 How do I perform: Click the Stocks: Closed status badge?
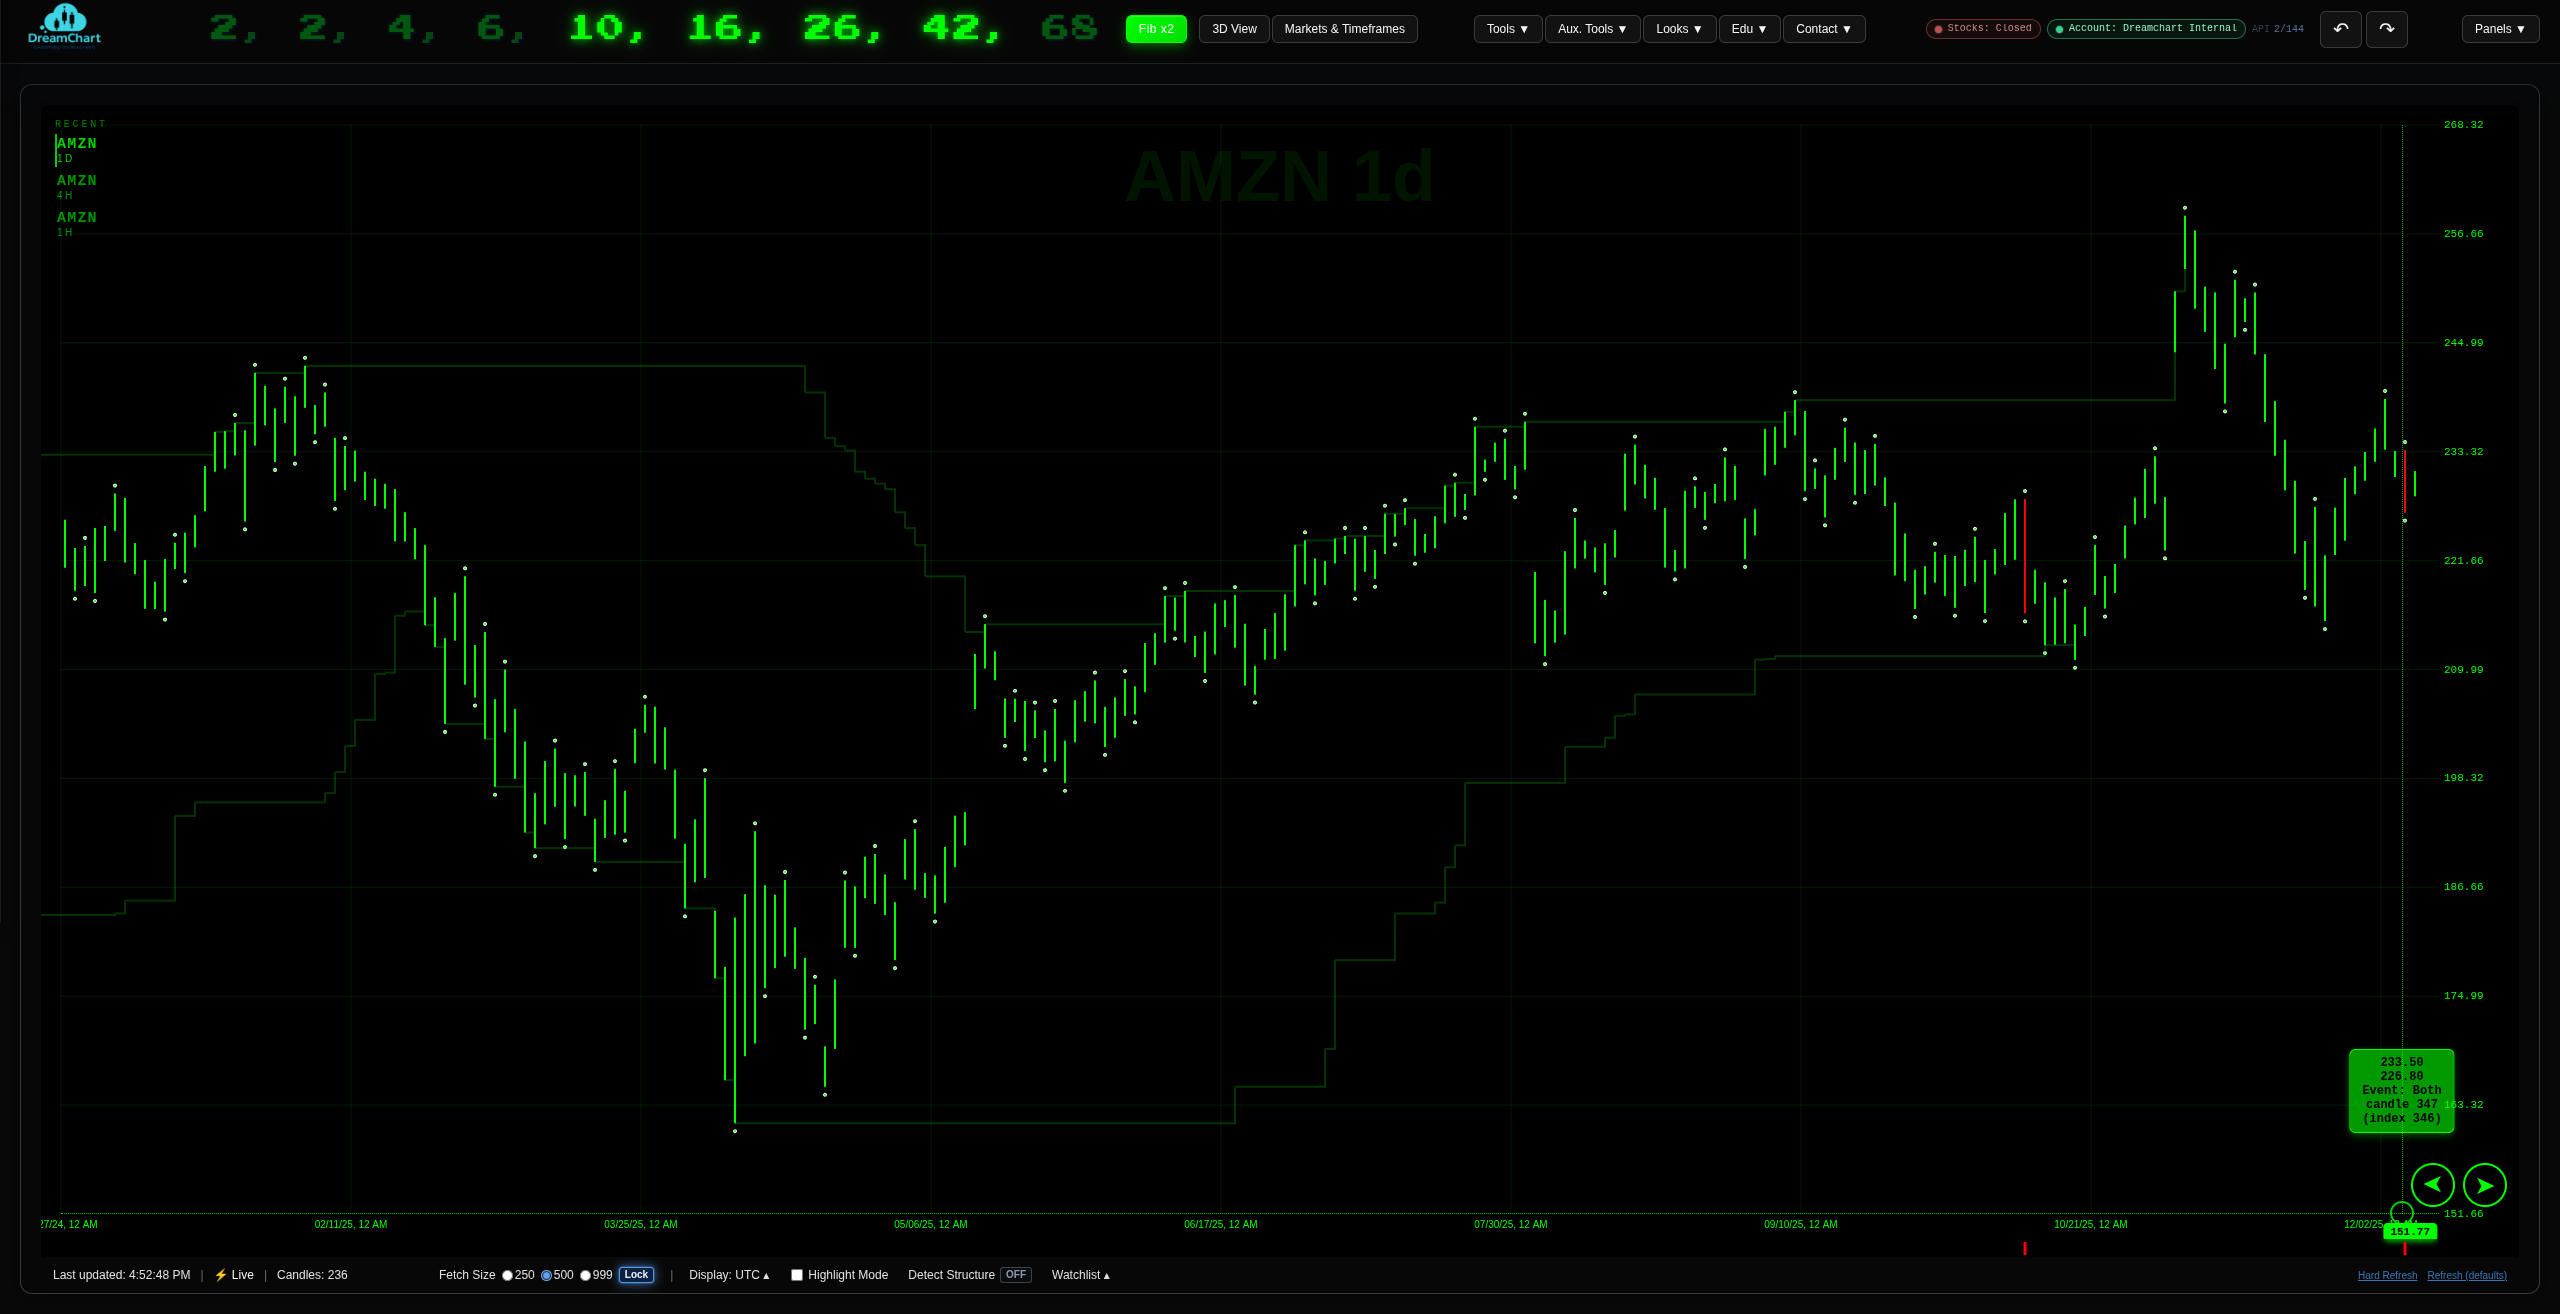point(1983,29)
